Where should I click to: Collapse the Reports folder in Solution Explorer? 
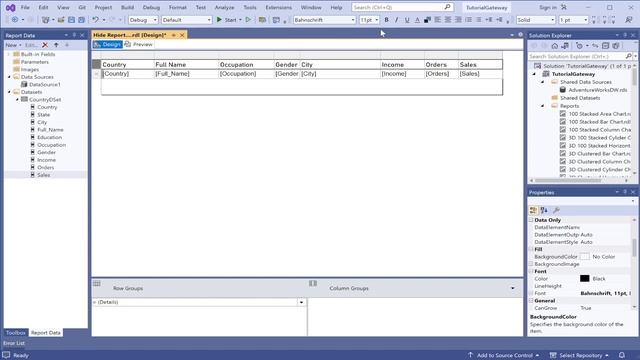coord(542,106)
